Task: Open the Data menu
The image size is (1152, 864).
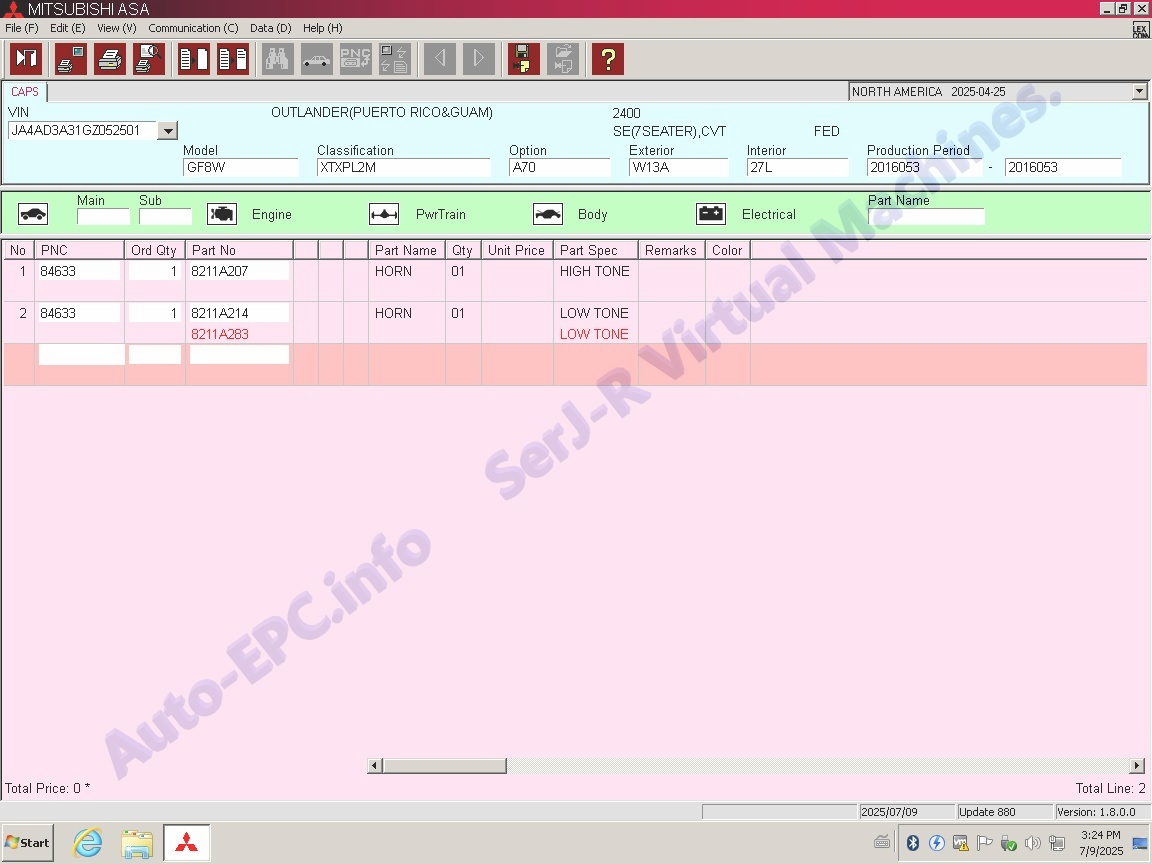Action: (x=270, y=28)
